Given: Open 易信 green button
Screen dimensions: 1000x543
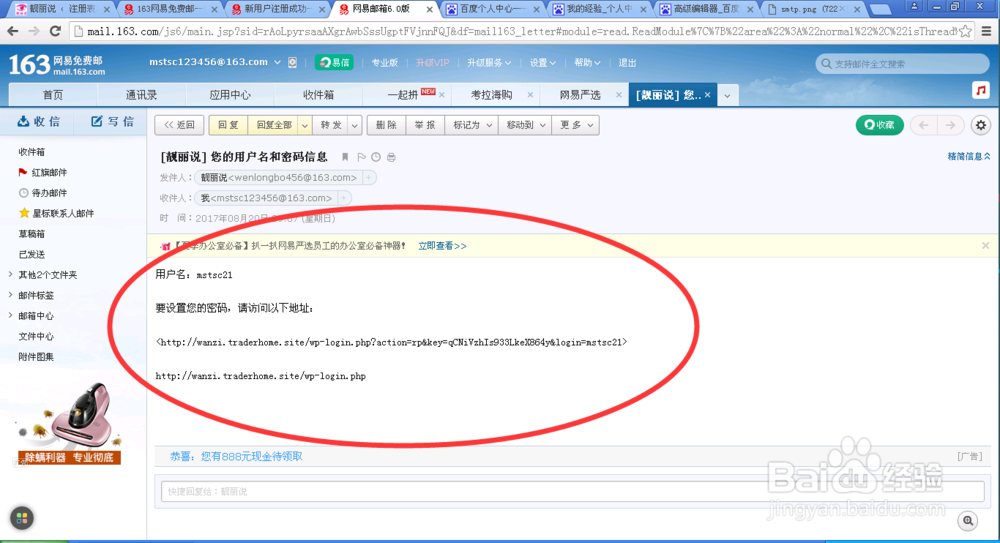Looking at the screenshot, I should tap(334, 63).
